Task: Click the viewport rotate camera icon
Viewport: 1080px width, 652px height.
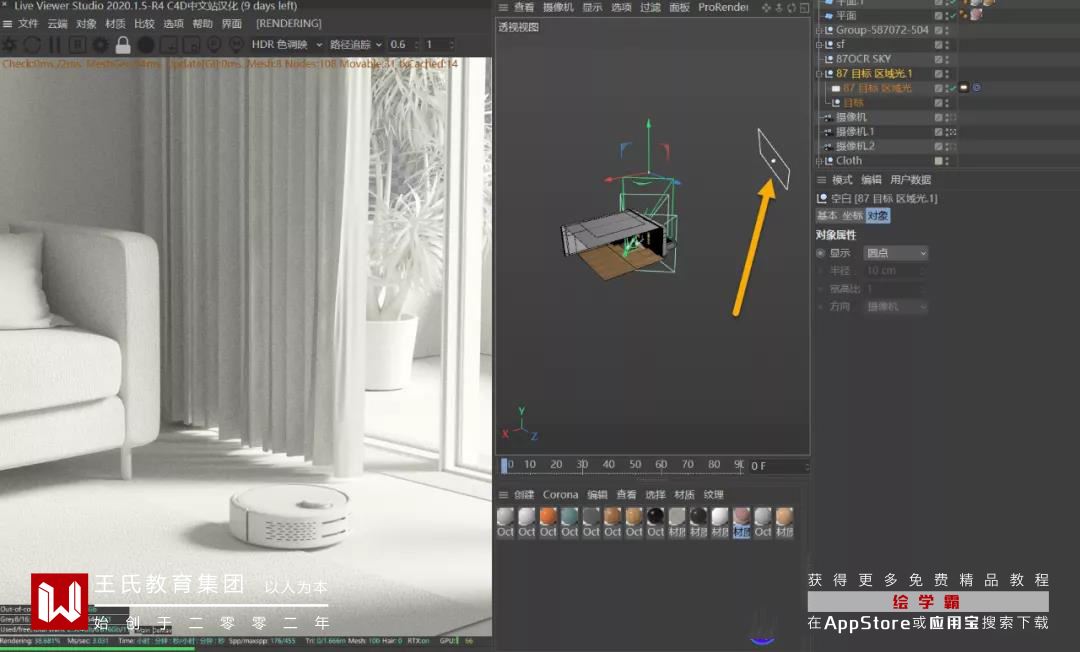Action: point(791,8)
